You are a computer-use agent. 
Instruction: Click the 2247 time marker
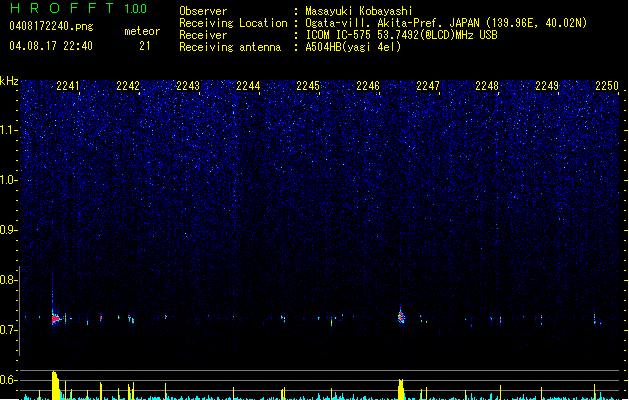click(x=428, y=86)
